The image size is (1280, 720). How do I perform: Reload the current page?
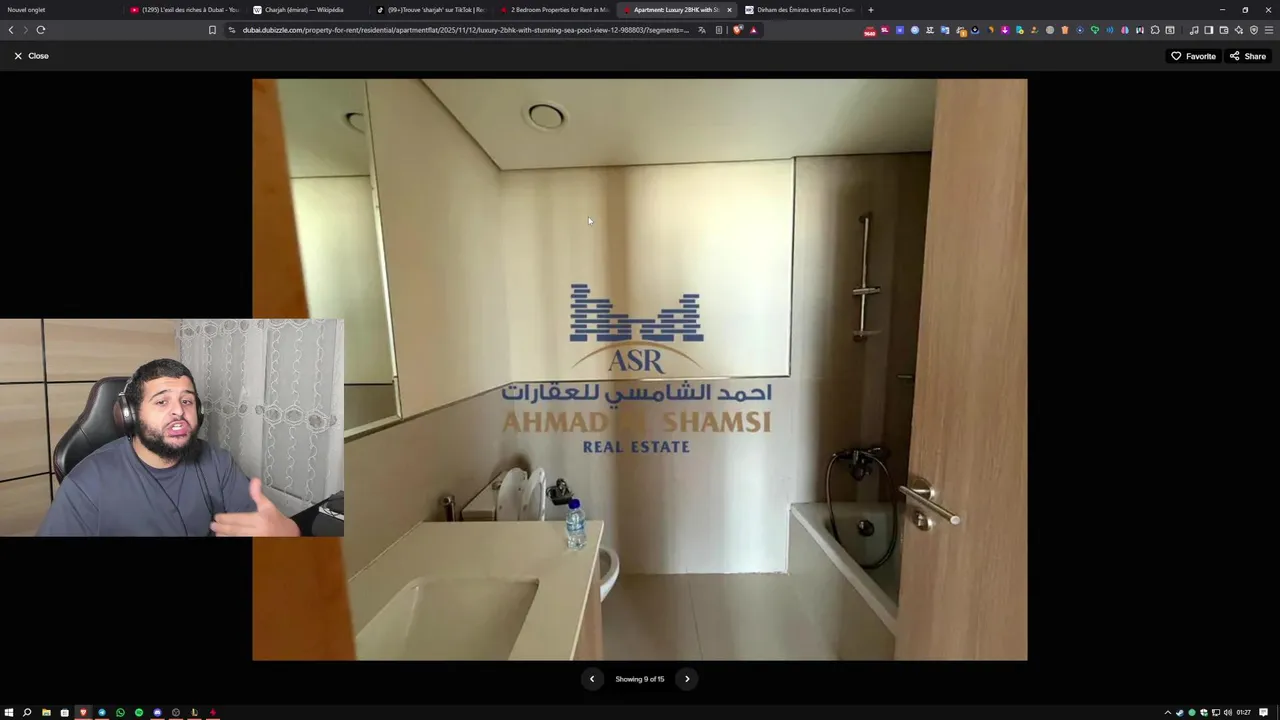tap(41, 30)
